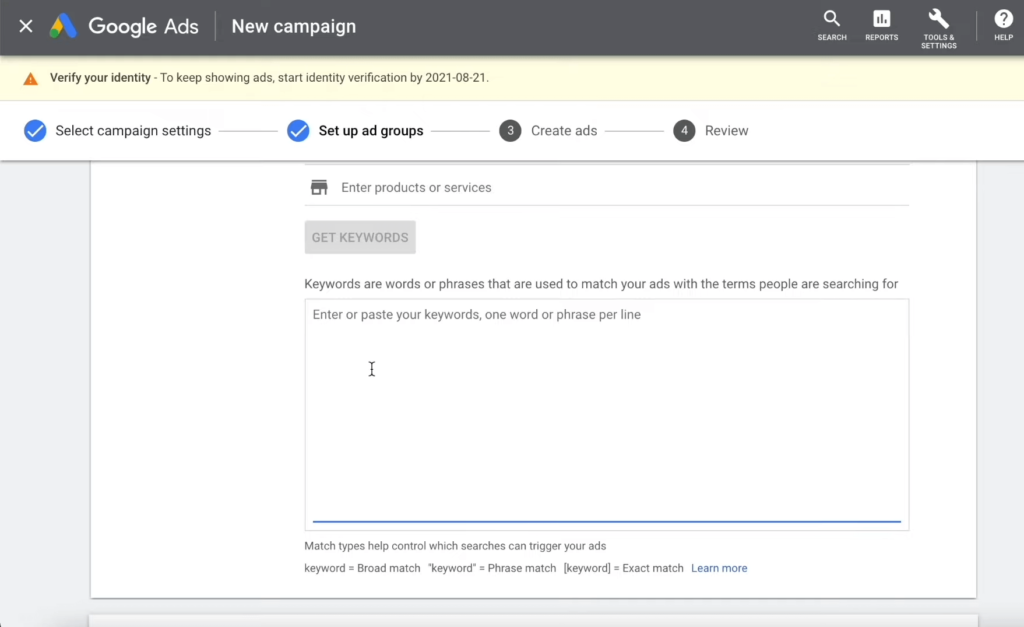This screenshot has width=1024, height=627.
Task: Select the step 3 number circle
Action: (510, 131)
